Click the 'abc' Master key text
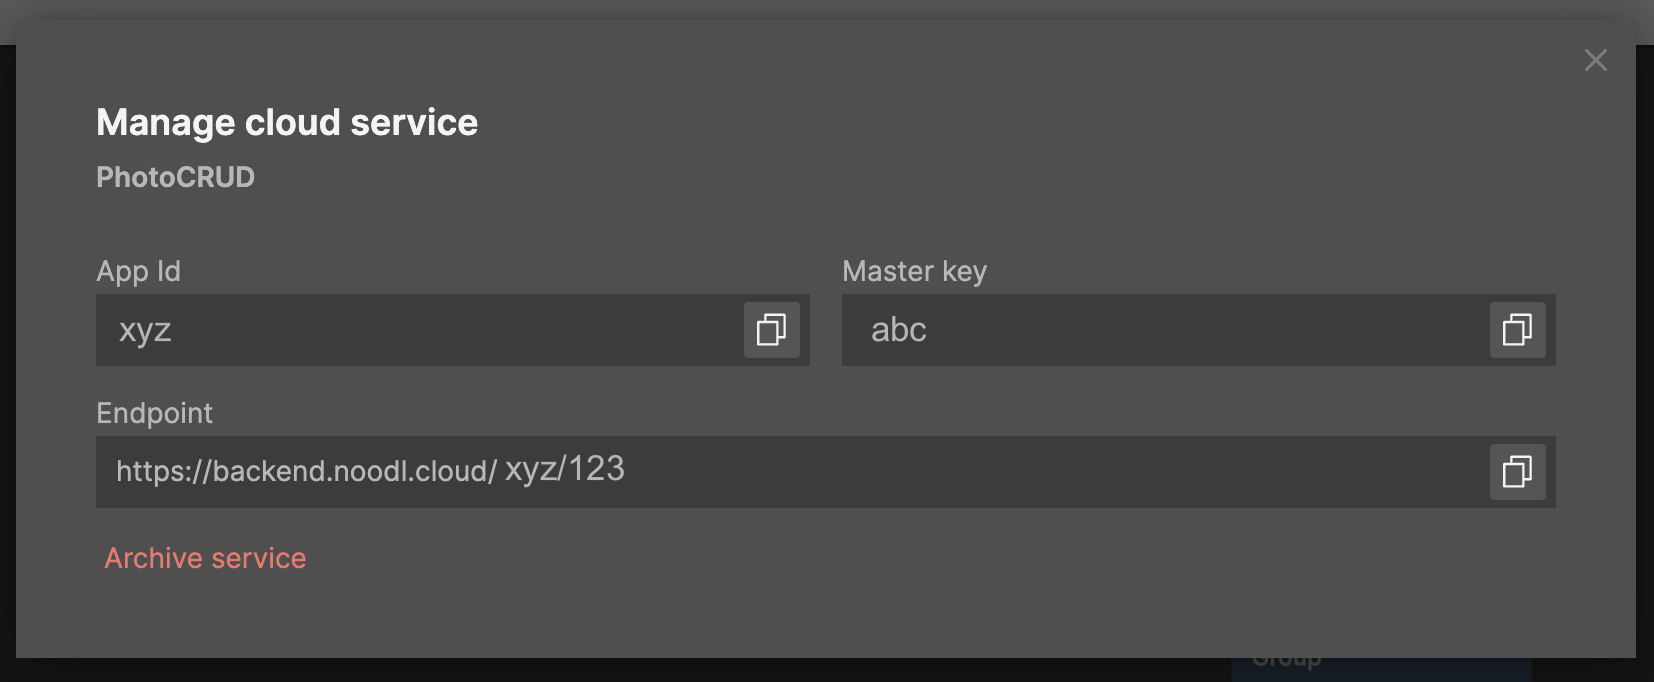The image size is (1654, 682). 898,330
